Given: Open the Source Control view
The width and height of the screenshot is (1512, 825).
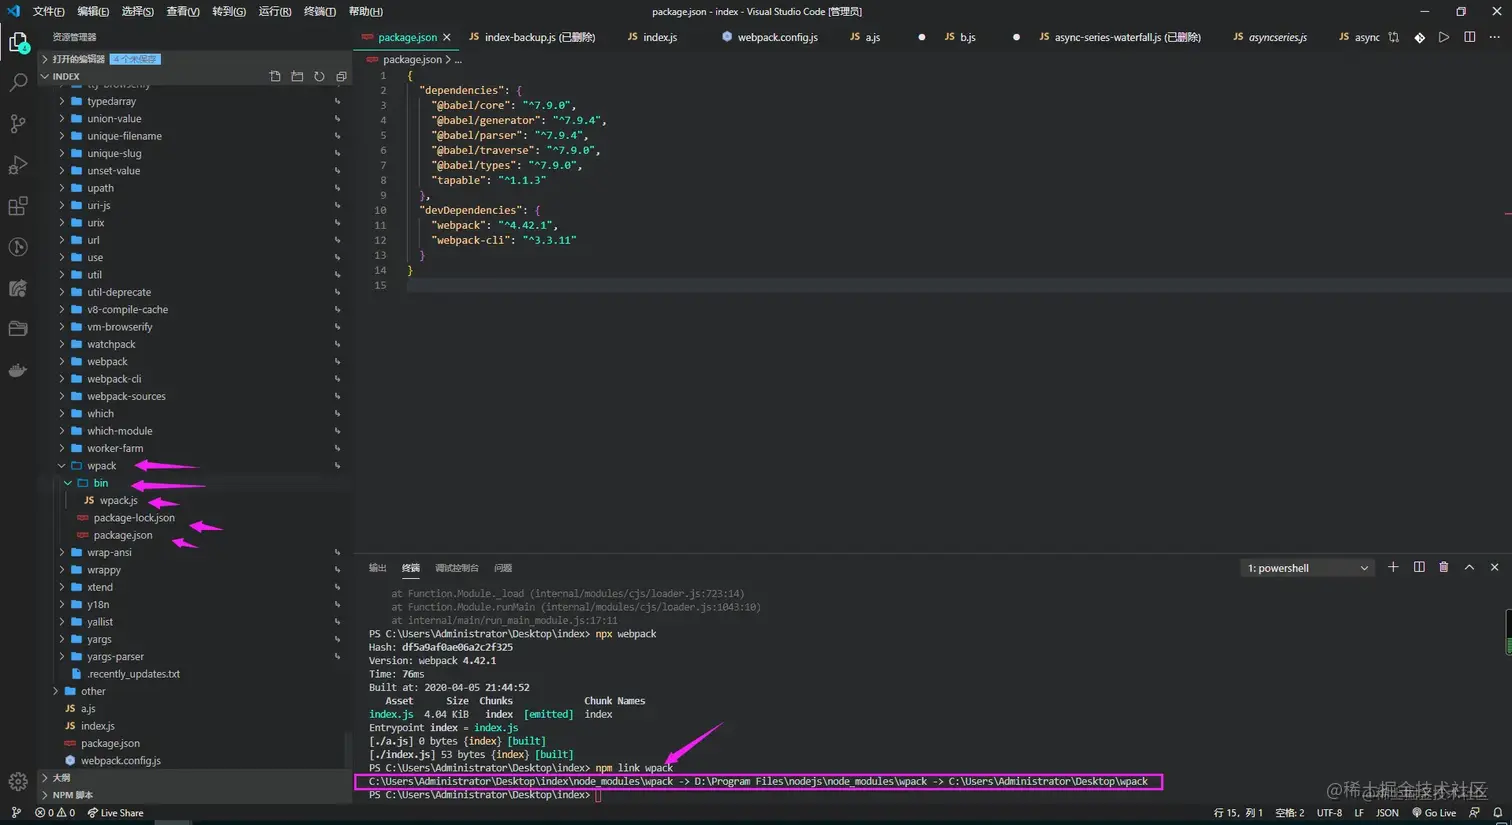Looking at the screenshot, I should click(x=18, y=124).
